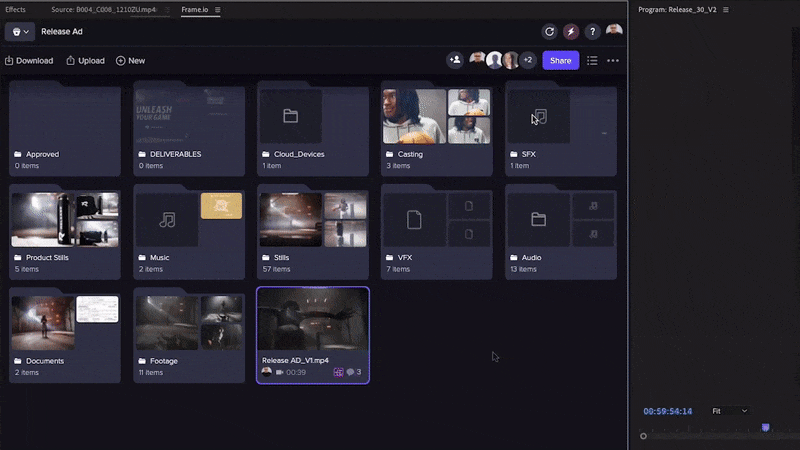Open the SFX folder

coord(561,131)
